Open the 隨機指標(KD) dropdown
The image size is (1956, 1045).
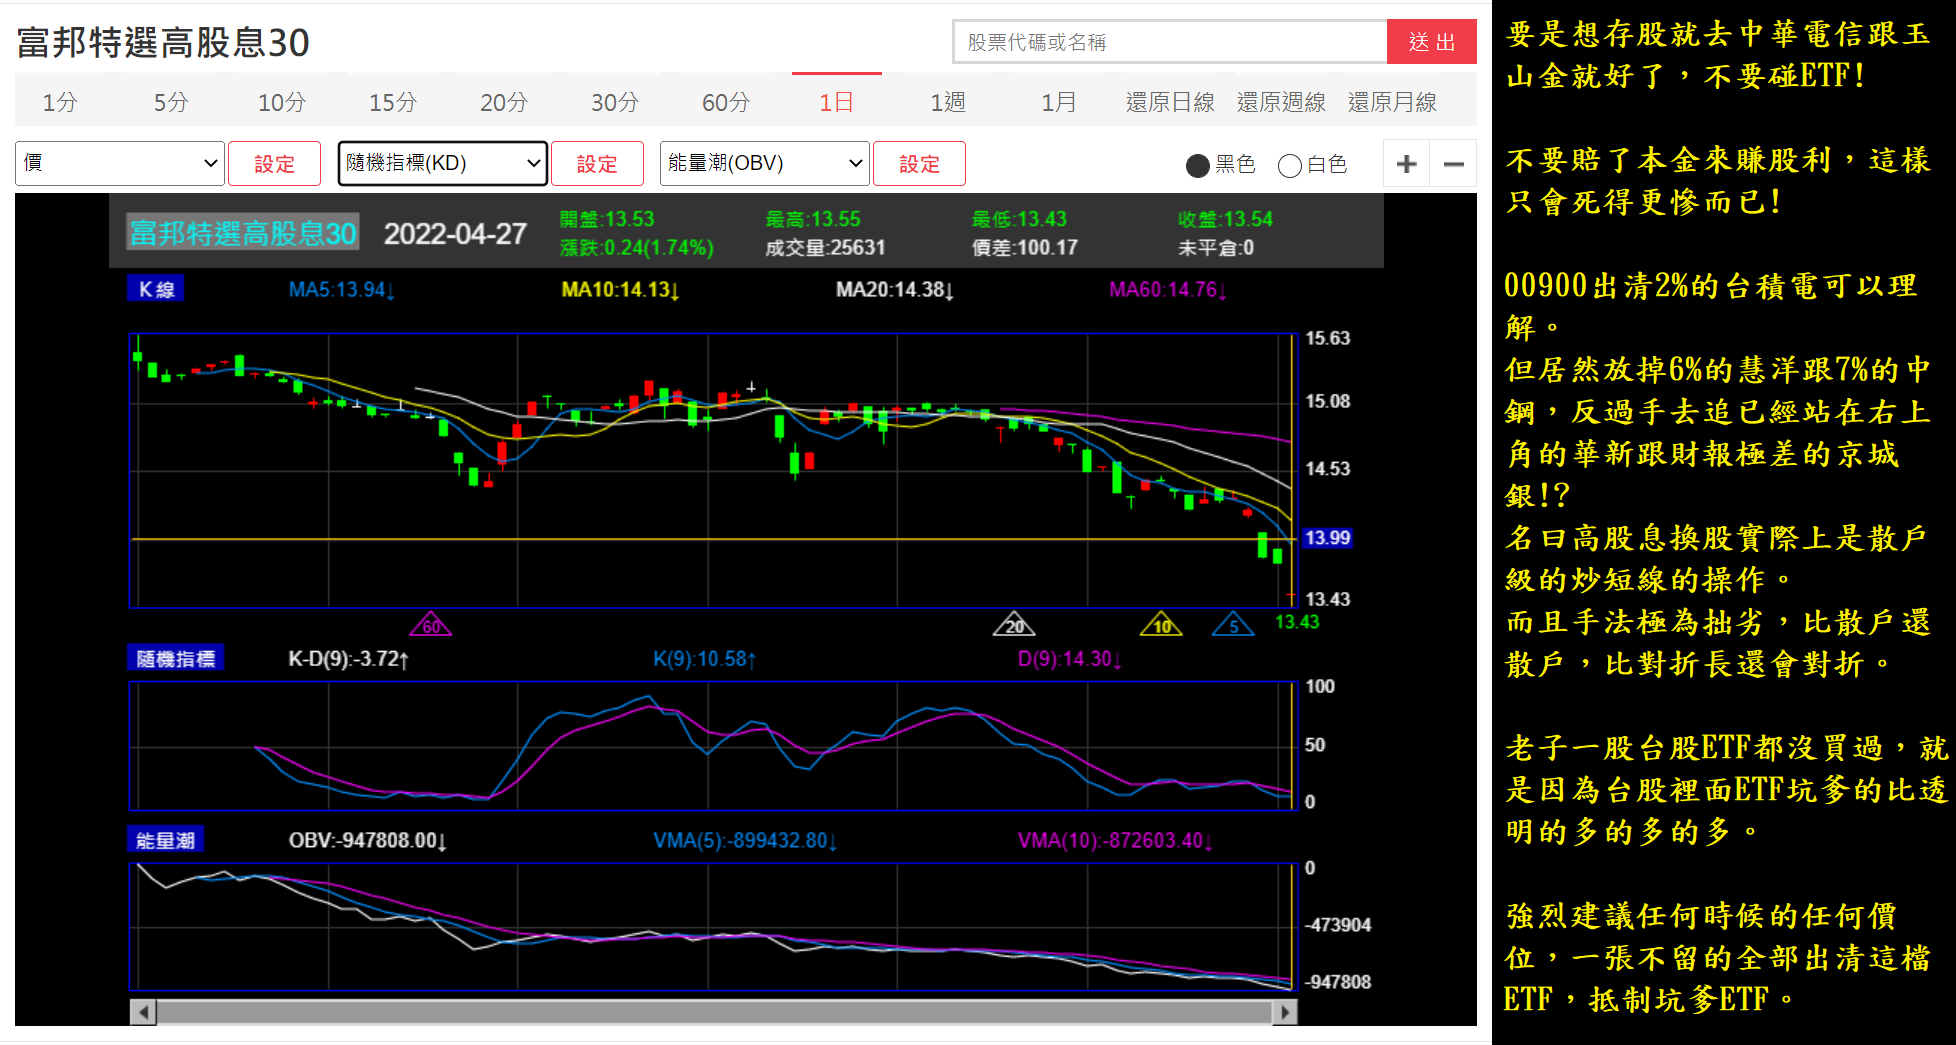[x=443, y=163]
